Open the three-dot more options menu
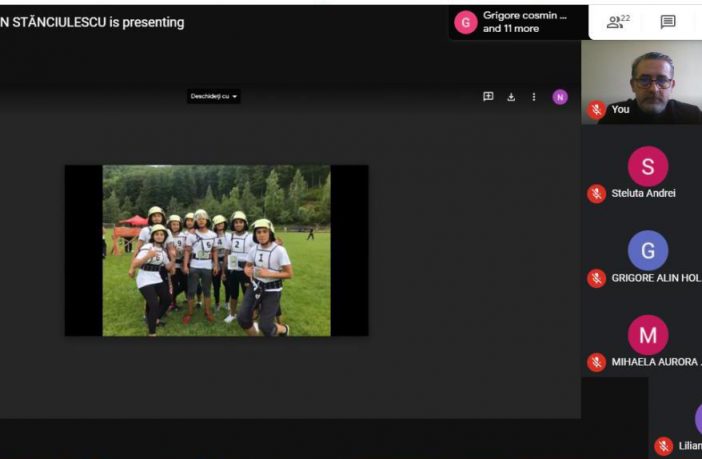Screen dimensions: 702x459 click(534, 97)
